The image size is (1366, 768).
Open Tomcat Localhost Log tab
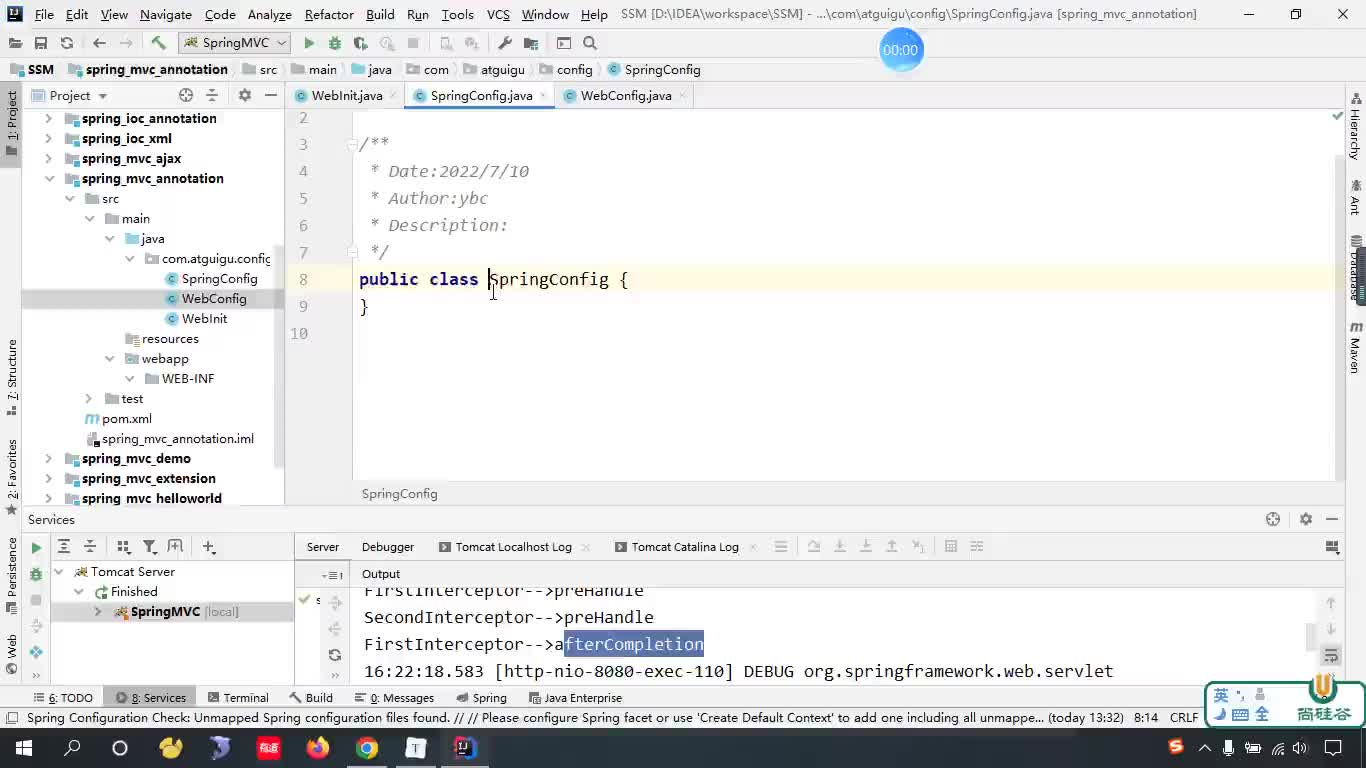(513, 547)
